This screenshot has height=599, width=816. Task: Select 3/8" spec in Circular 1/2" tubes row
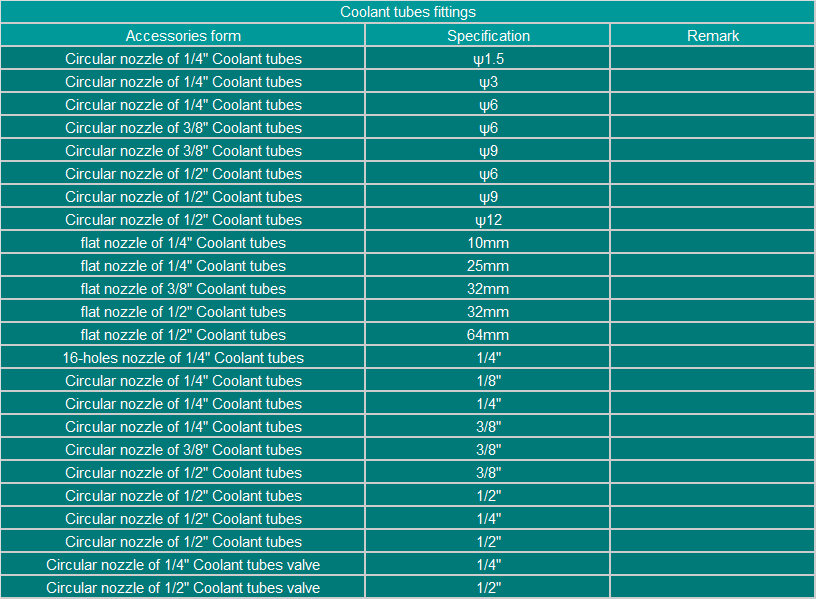[488, 473]
